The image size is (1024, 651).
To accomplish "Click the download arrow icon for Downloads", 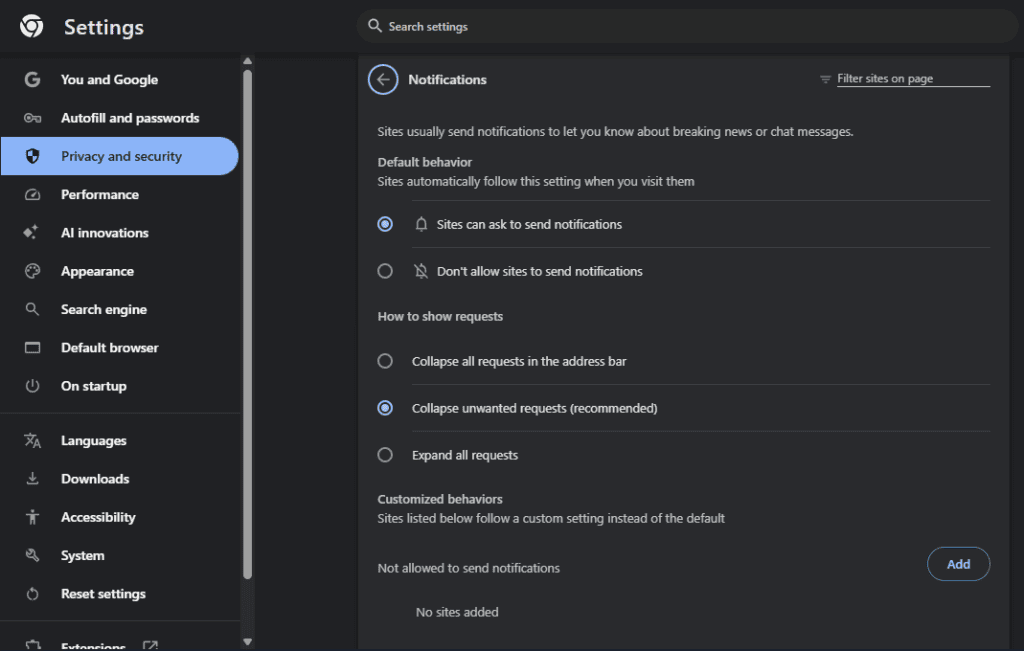I will coord(32,479).
